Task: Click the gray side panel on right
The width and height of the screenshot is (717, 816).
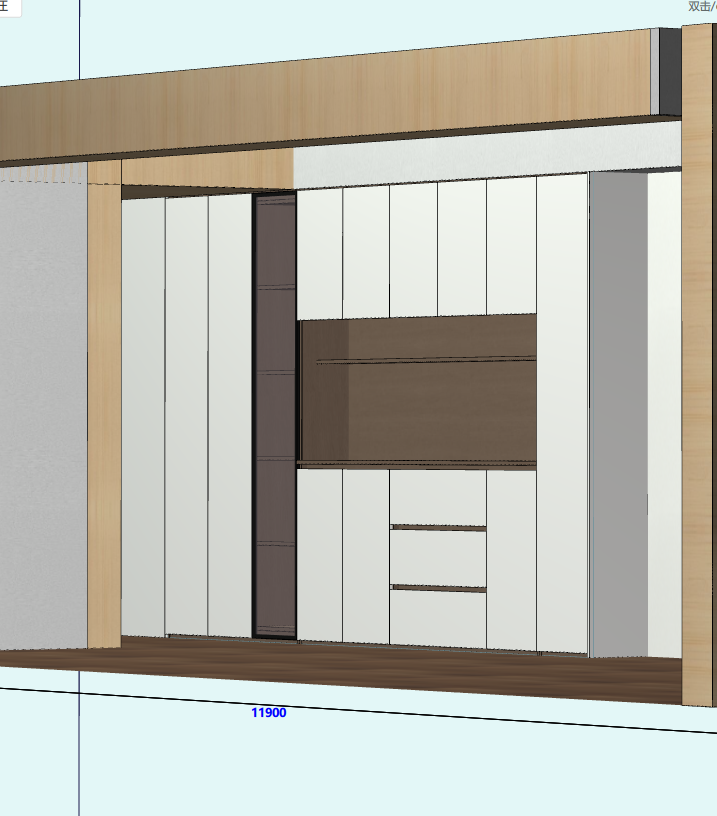Action: coord(618,415)
